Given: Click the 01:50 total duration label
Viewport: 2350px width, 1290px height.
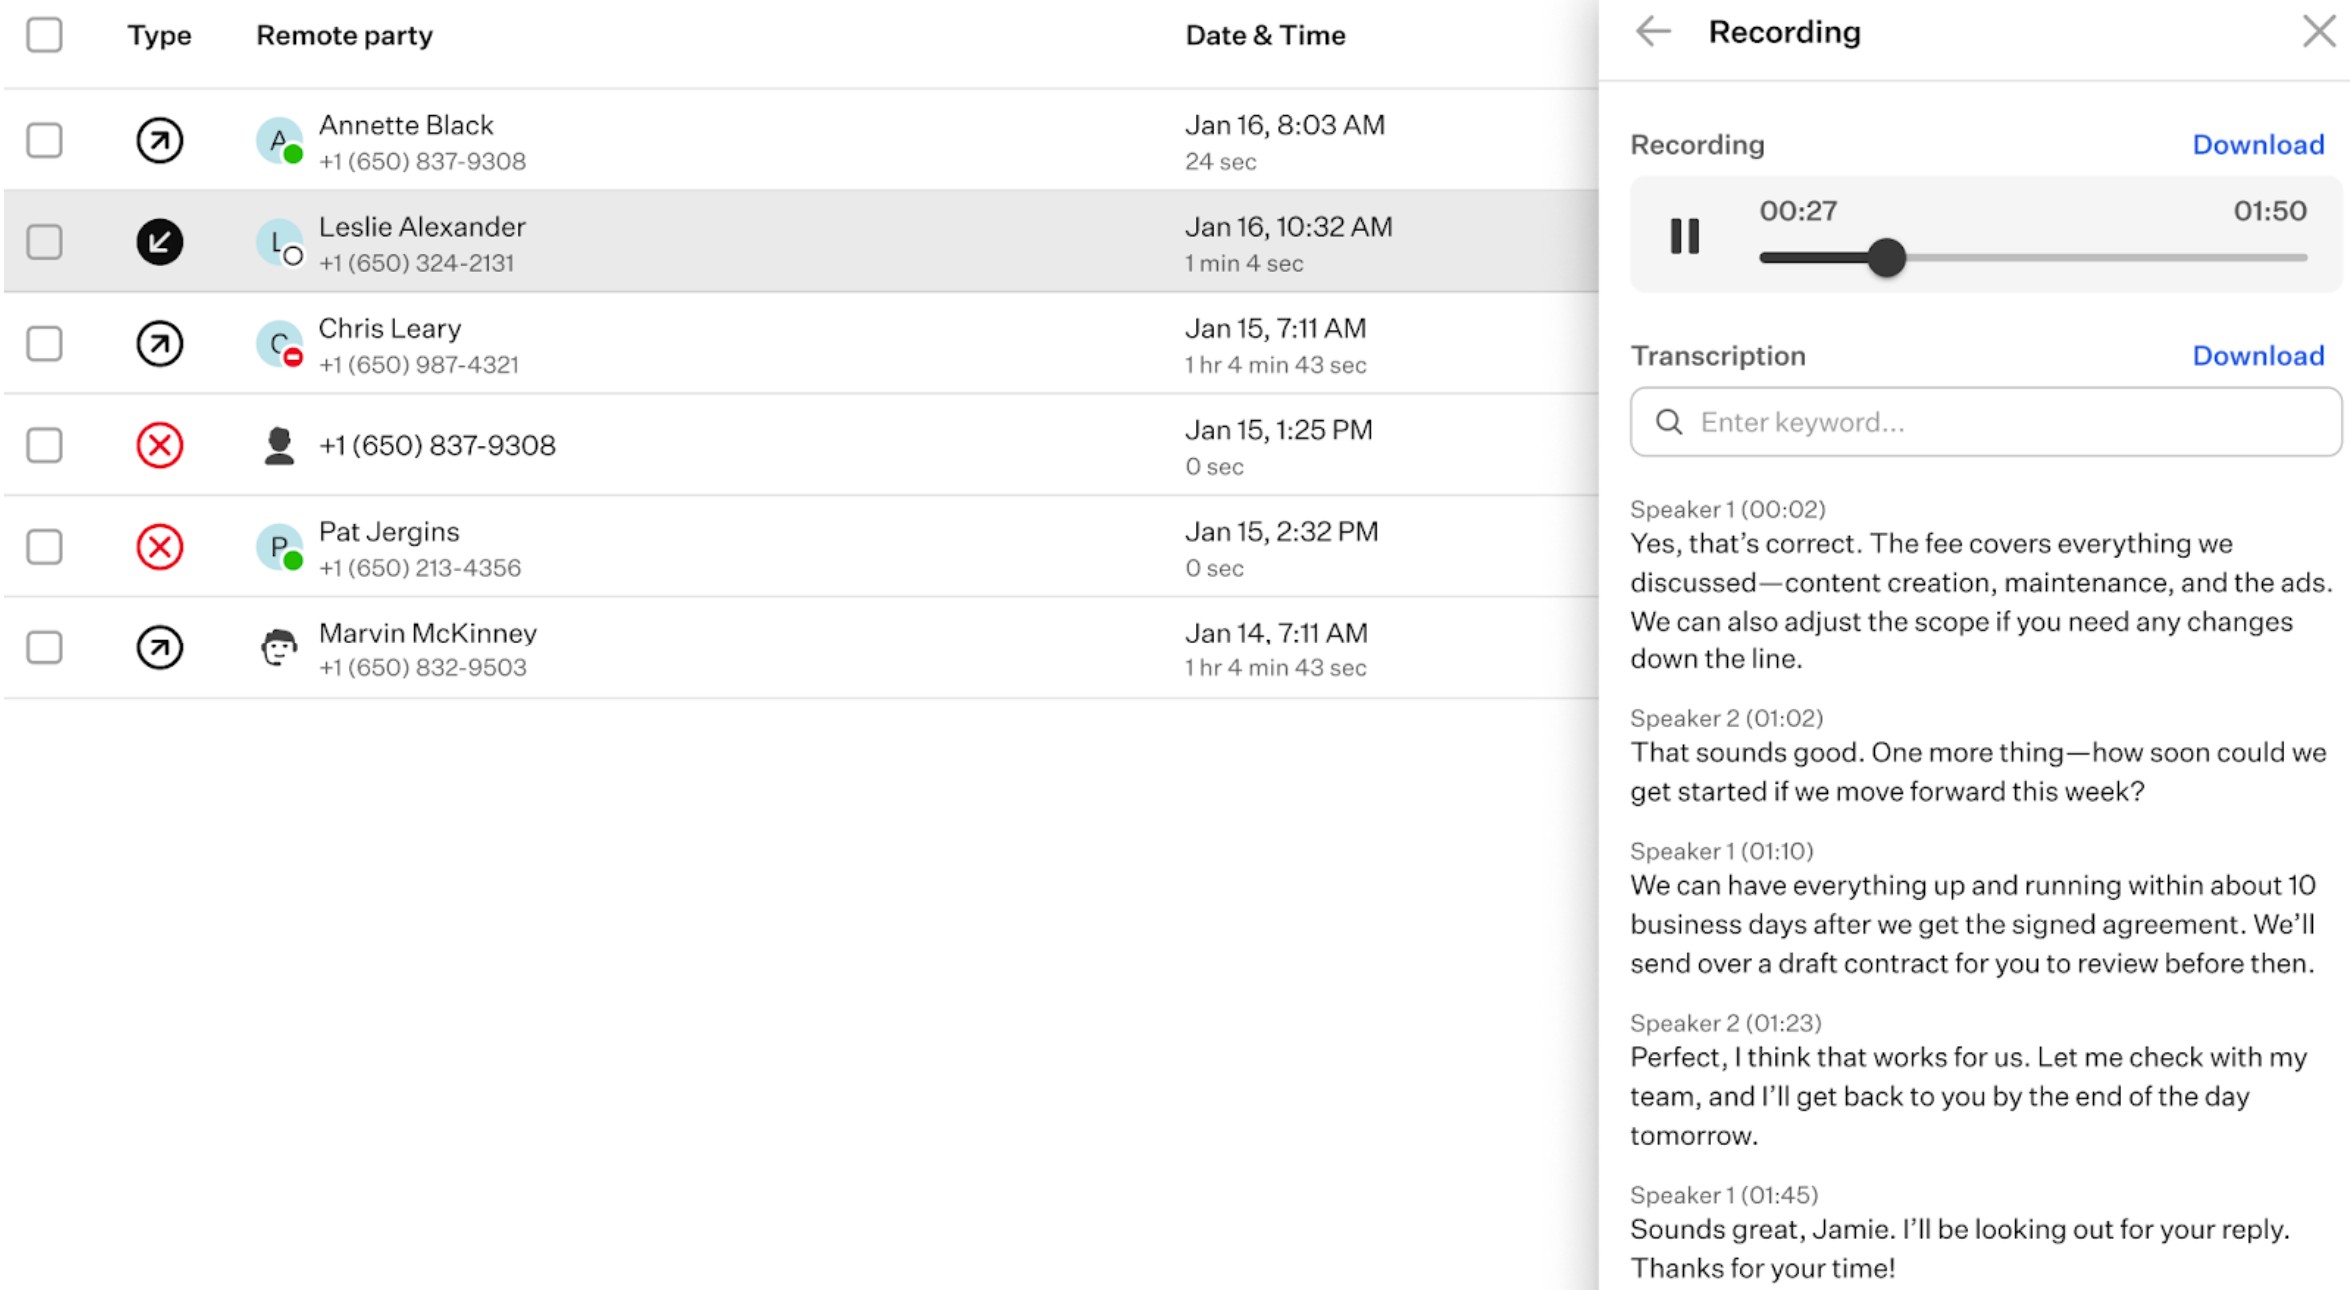Looking at the screenshot, I should click(2270, 211).
